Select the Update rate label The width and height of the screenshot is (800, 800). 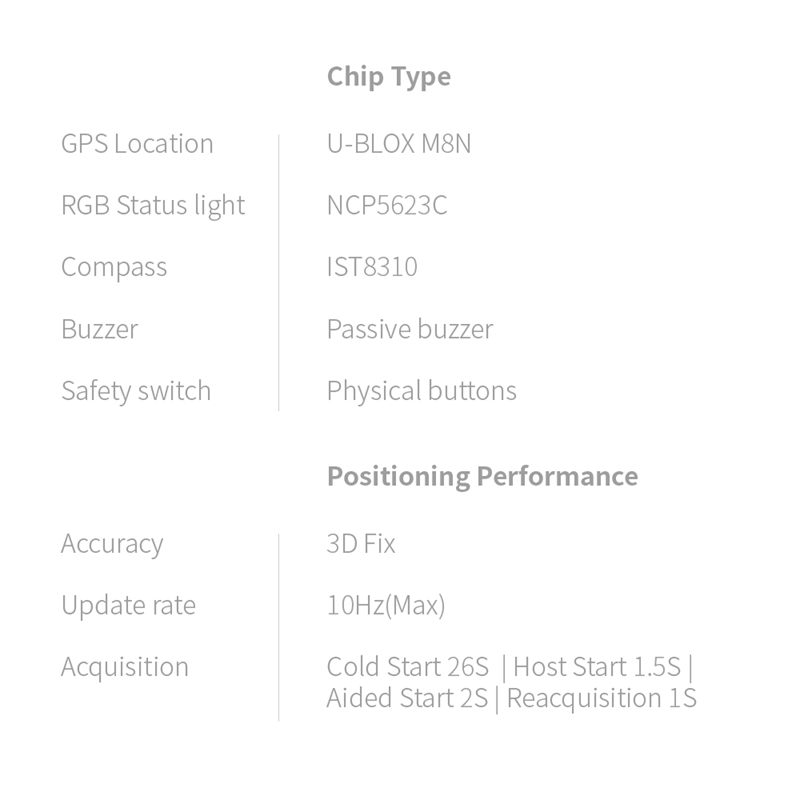128,606
